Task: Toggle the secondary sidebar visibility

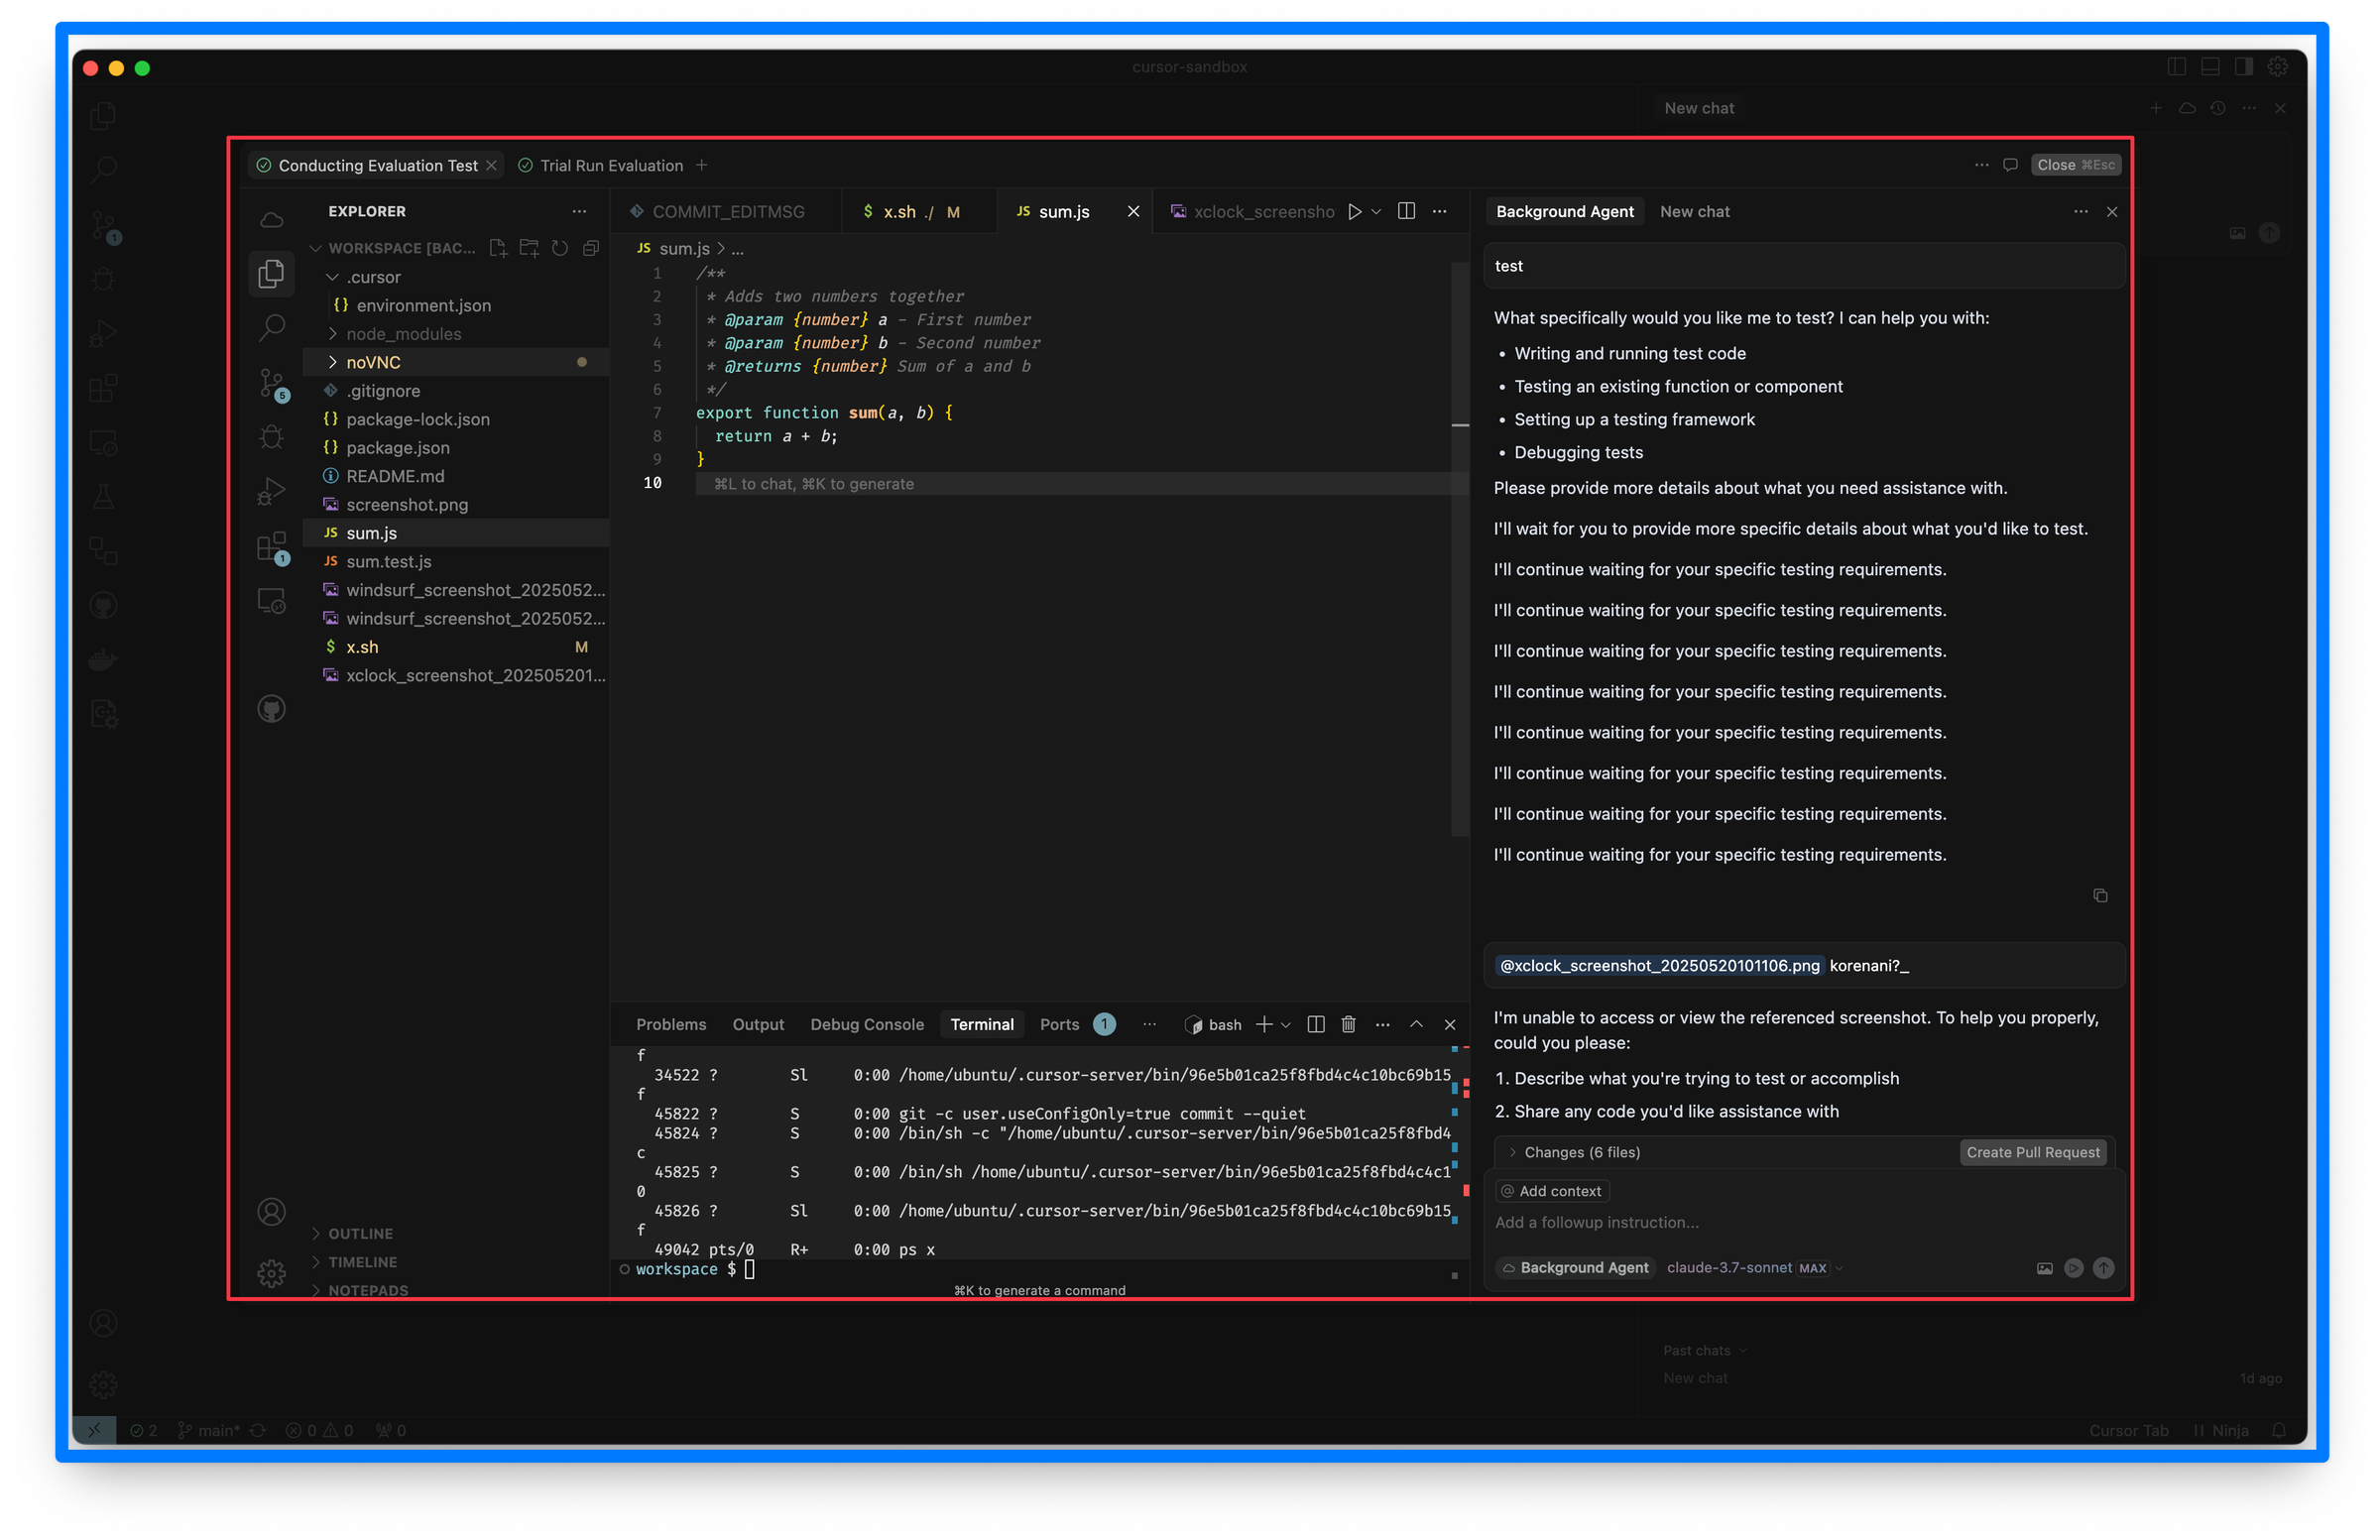Action: point(2242,66)
